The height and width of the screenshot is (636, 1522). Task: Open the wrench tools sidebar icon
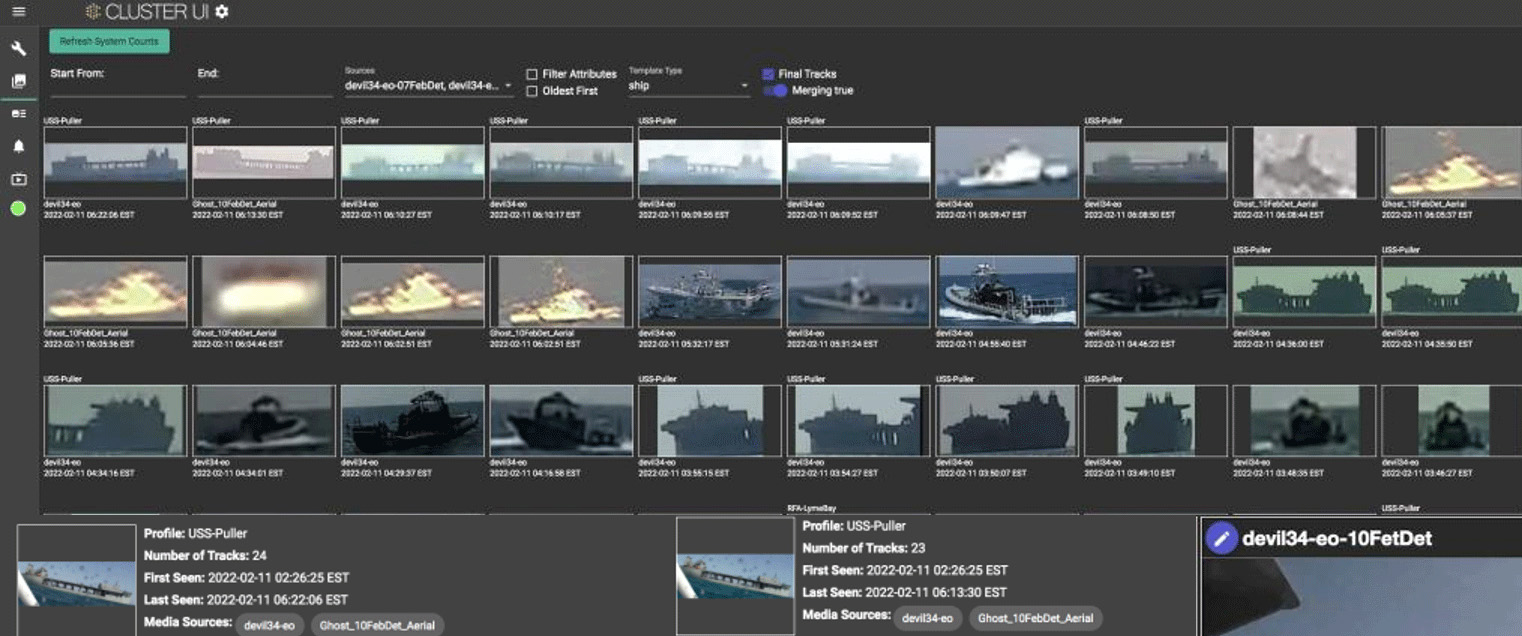pyautogui.click(x=18, y=48)
